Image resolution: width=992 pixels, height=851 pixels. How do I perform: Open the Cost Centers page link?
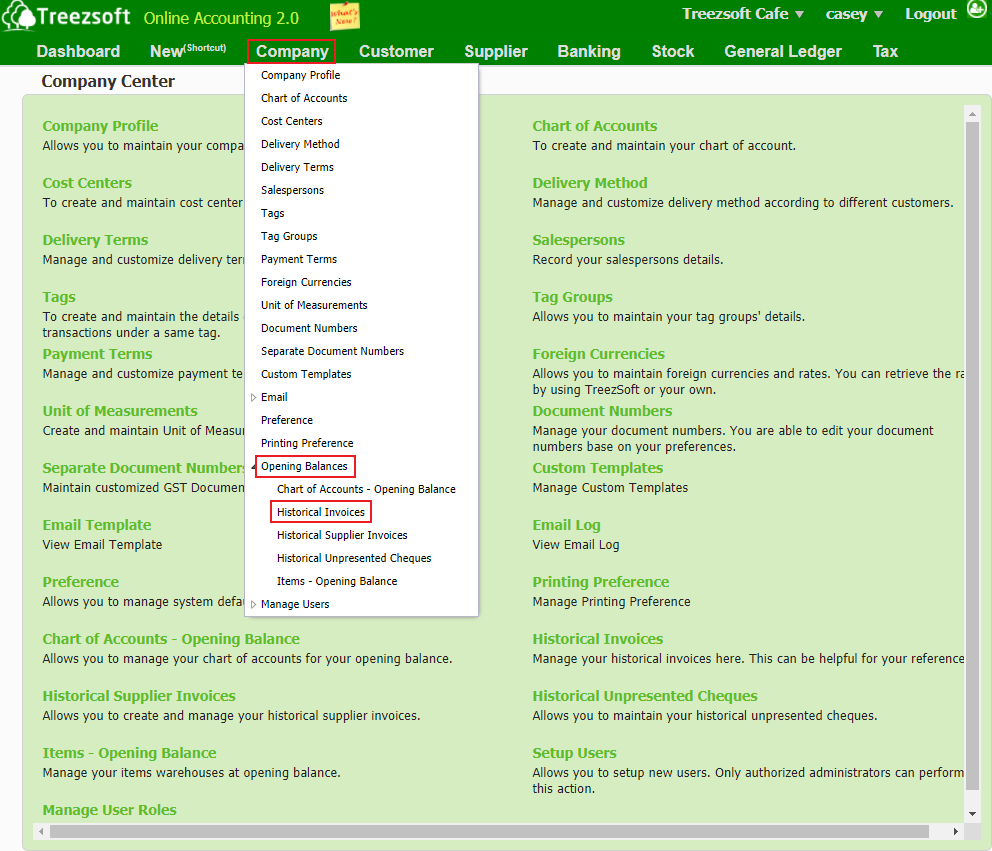pos(87,183)
